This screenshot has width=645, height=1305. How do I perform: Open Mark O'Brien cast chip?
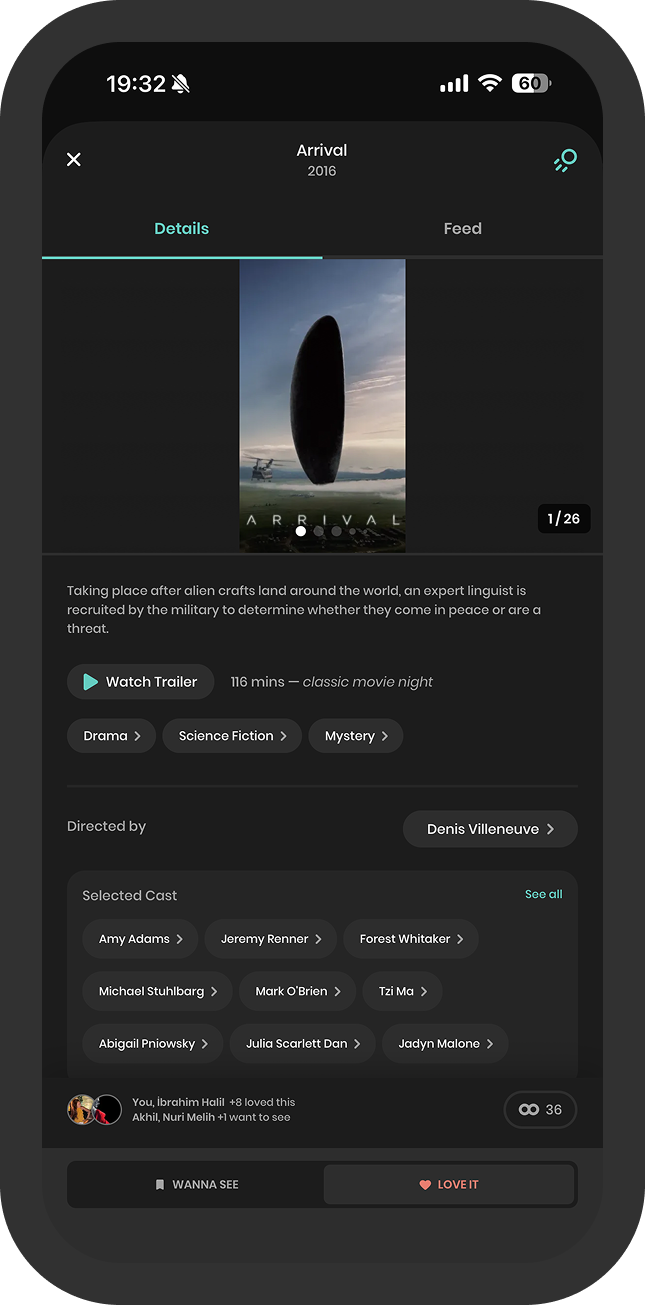298,991
